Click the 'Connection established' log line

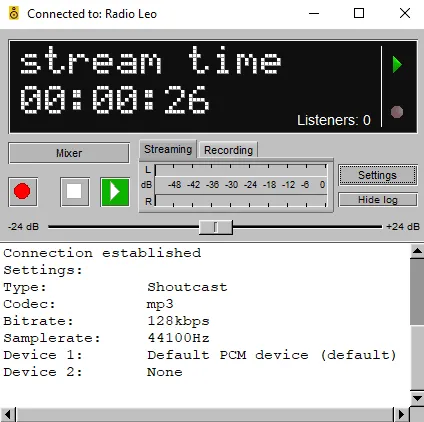(102, 253)
